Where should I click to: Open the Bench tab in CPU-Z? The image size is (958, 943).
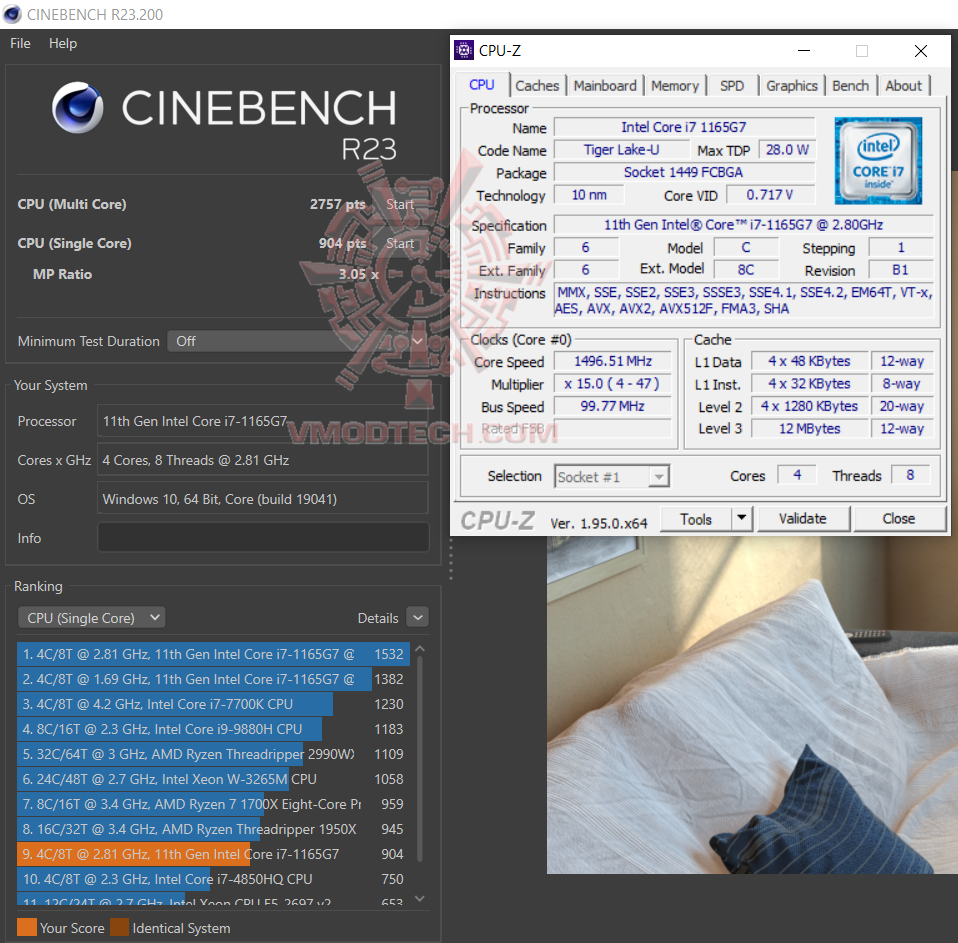point(850,86)
